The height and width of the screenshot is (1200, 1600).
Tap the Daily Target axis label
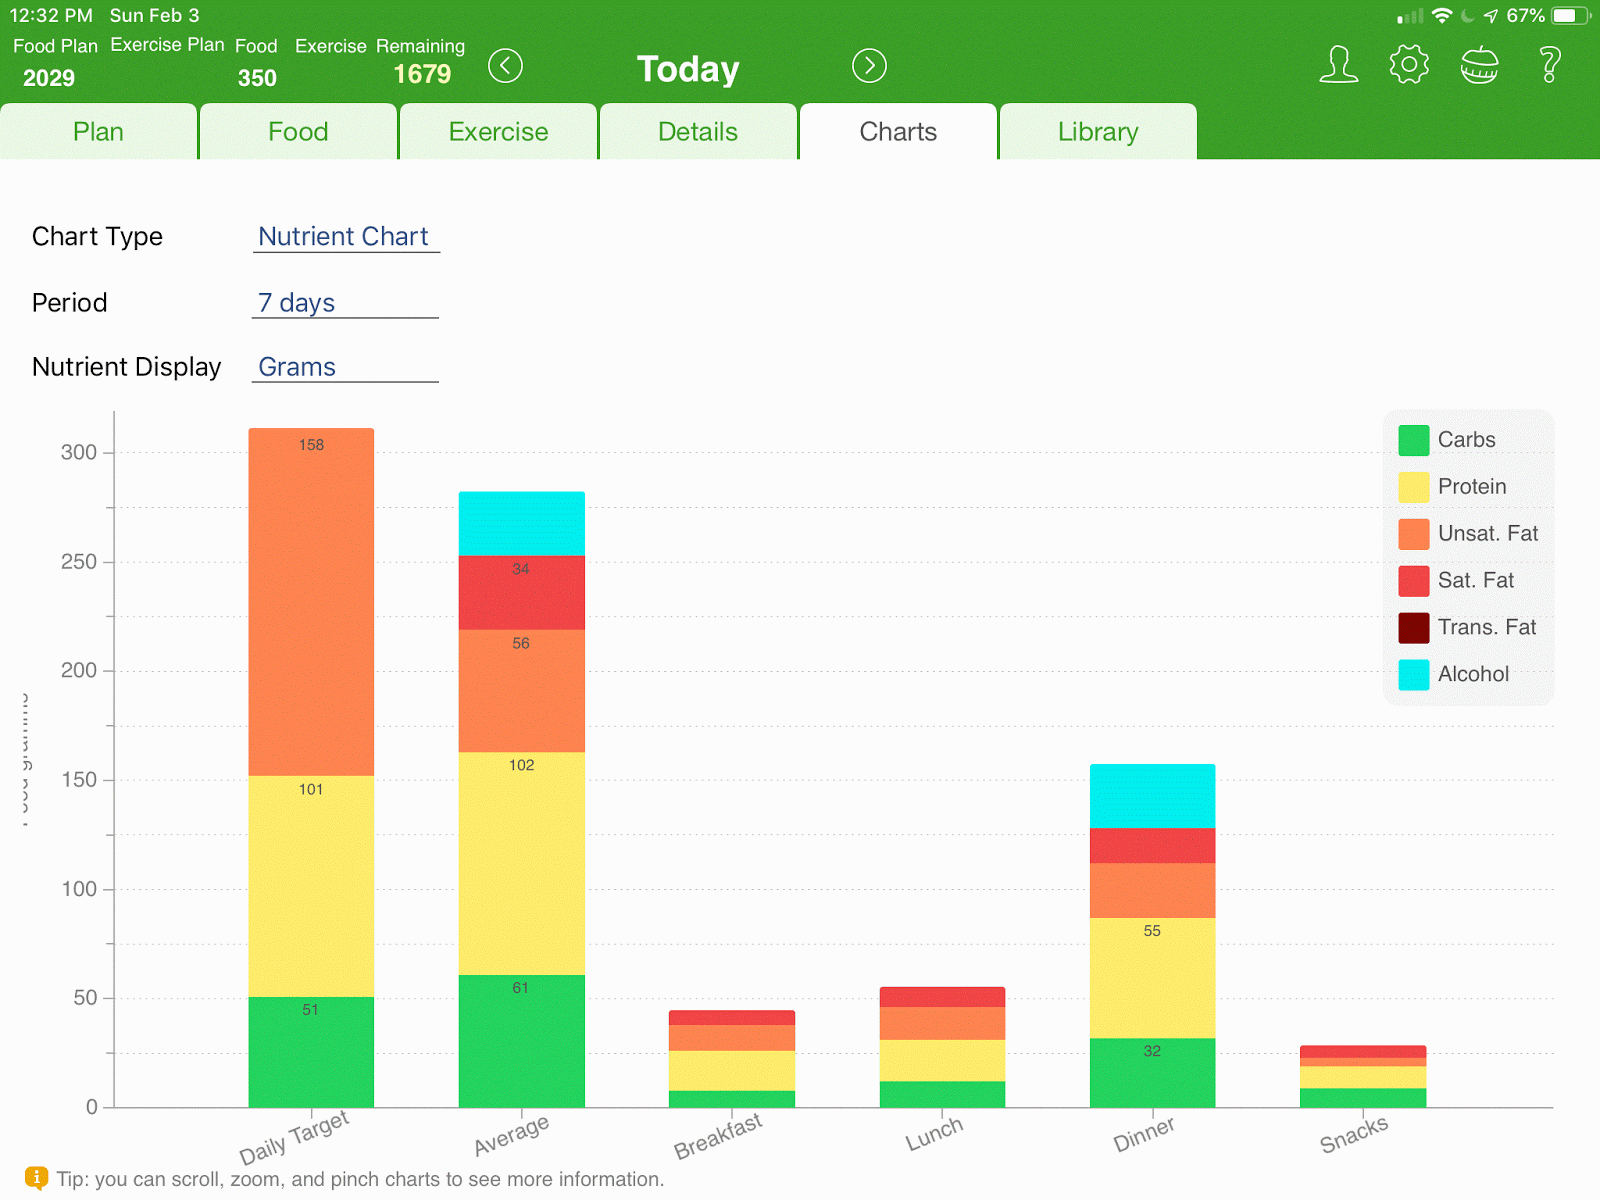[294, 1138]
